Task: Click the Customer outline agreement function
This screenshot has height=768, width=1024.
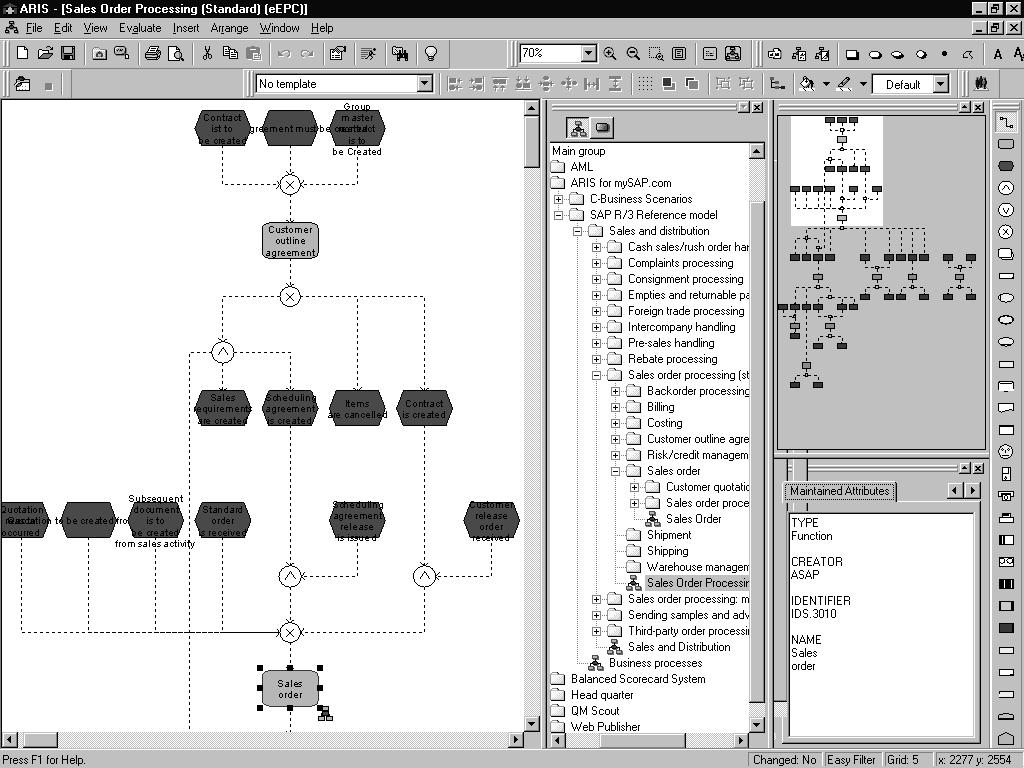Action: (x=290, y=241)
